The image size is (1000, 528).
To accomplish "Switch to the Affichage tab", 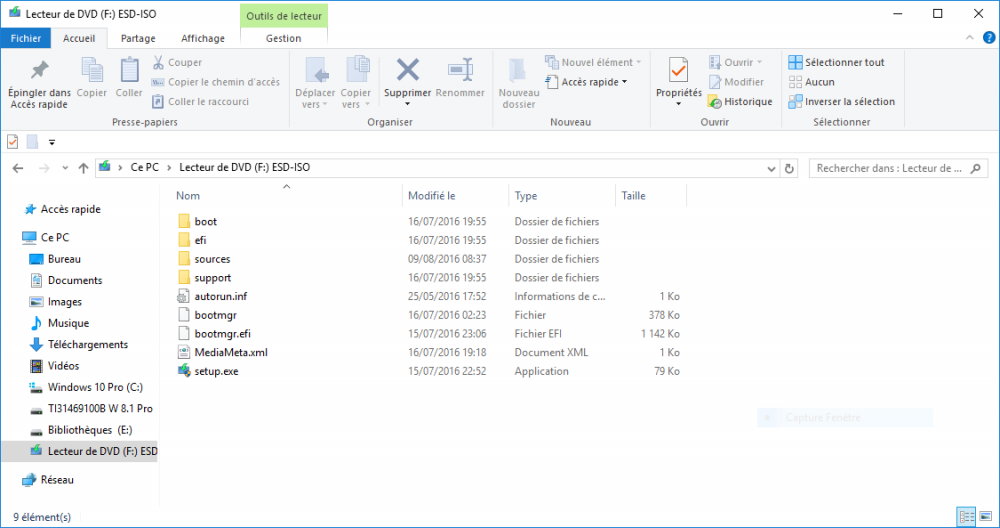I will click(203, 38).
